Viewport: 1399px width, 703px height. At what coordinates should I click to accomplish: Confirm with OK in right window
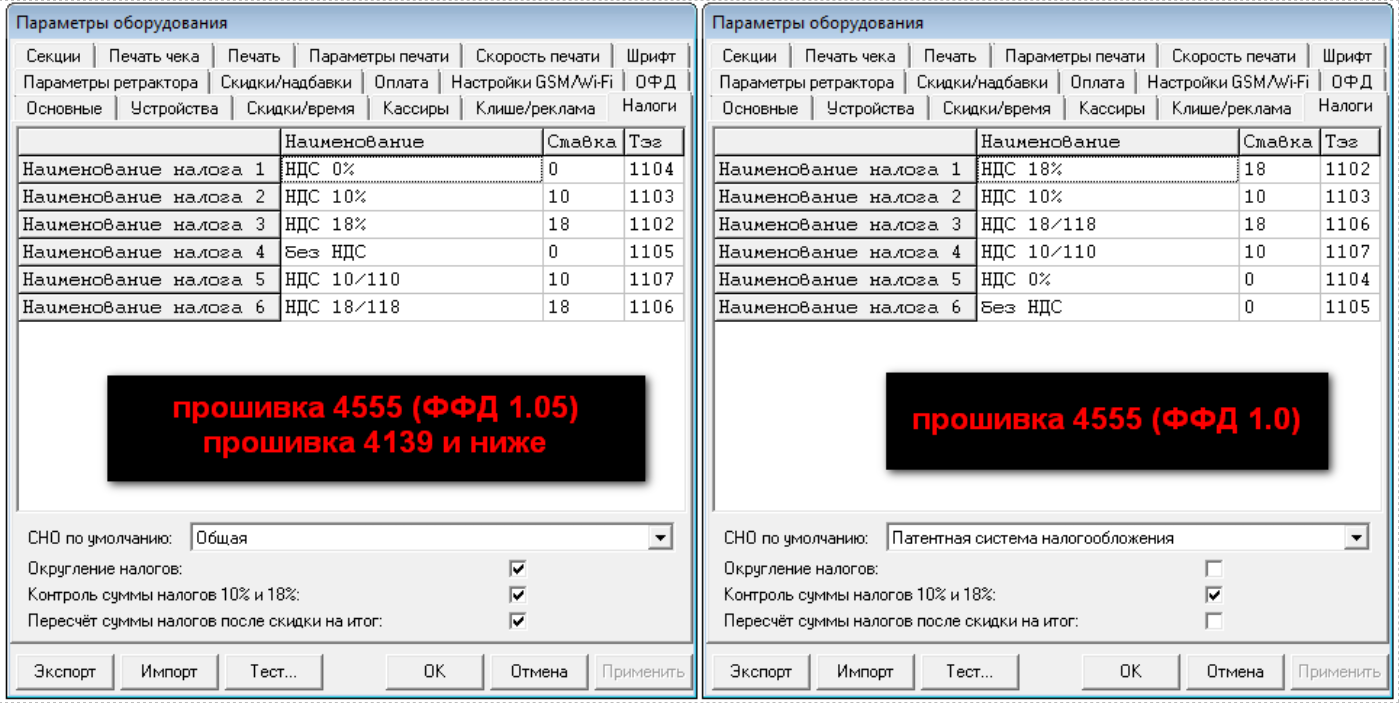click(1130, 671)
